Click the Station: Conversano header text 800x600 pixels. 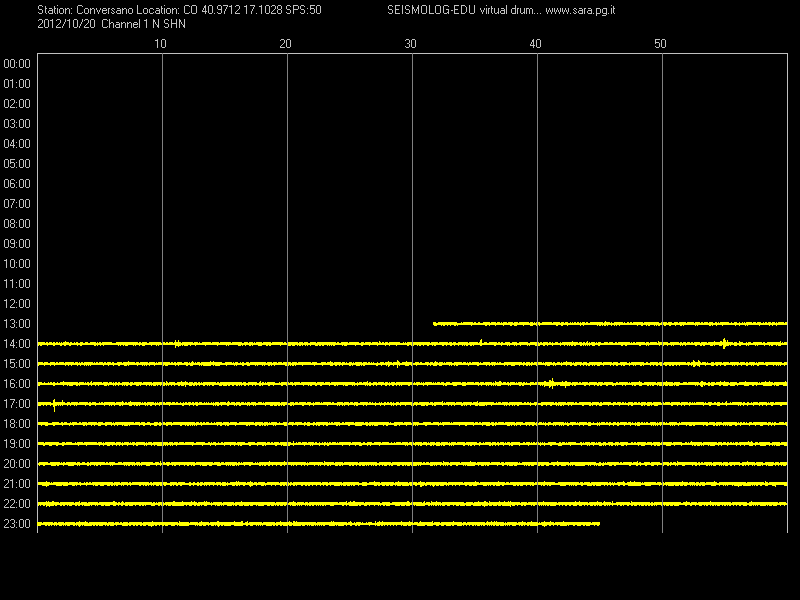(x=85, y=10)
